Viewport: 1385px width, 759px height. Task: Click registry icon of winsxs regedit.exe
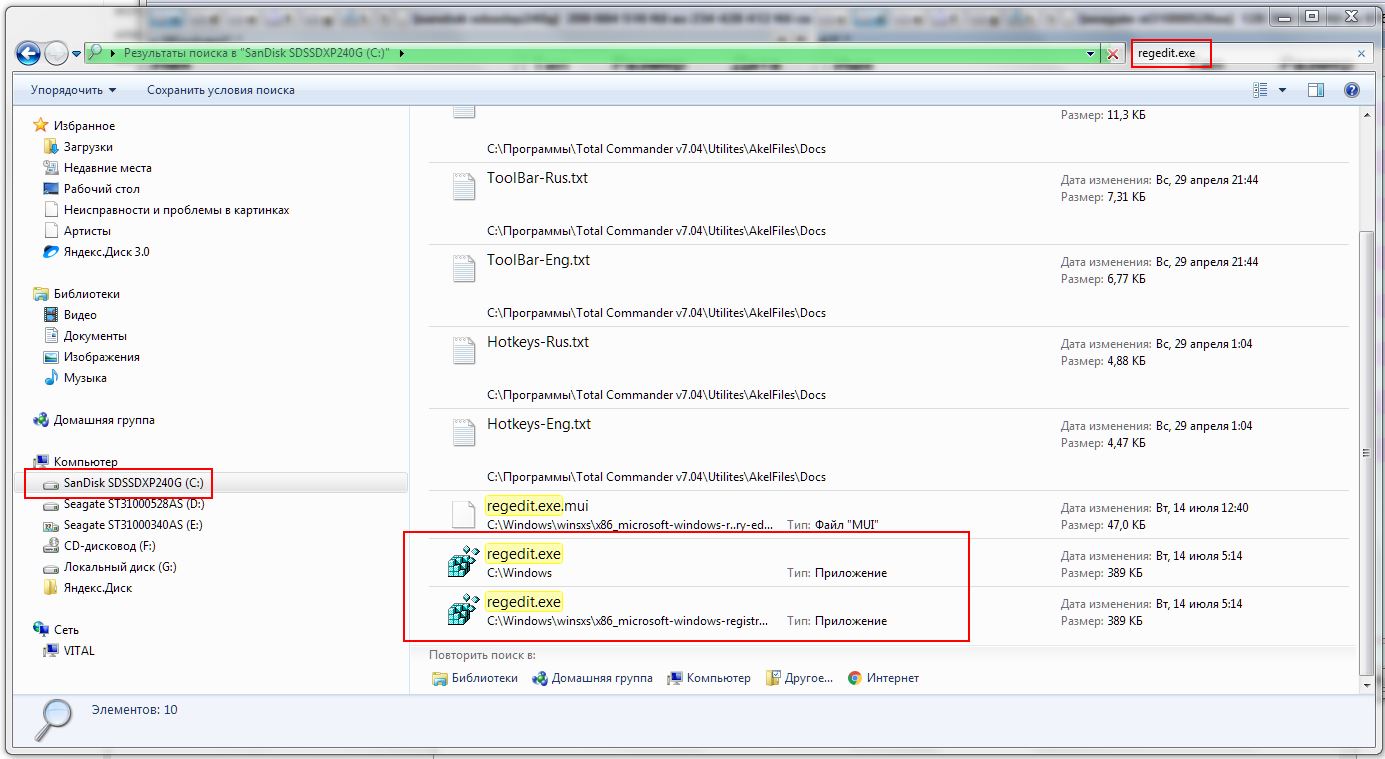pyautogui.click(x=462, y=609)
